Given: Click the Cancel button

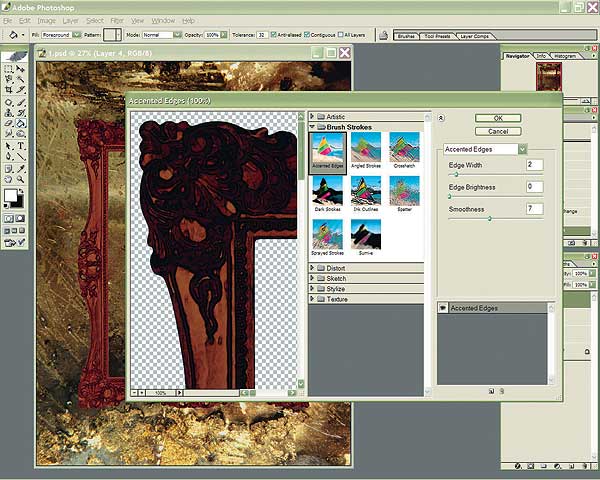Looking at the screenshot, I should point(498,131).
